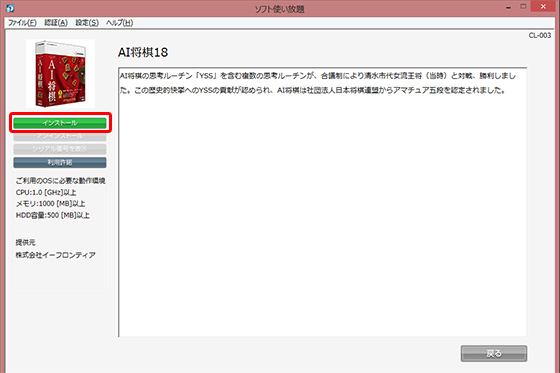Click the ソフト使い放題 title bar text
This screenshot has height=373, width=560.
click(x=280, y=9)
